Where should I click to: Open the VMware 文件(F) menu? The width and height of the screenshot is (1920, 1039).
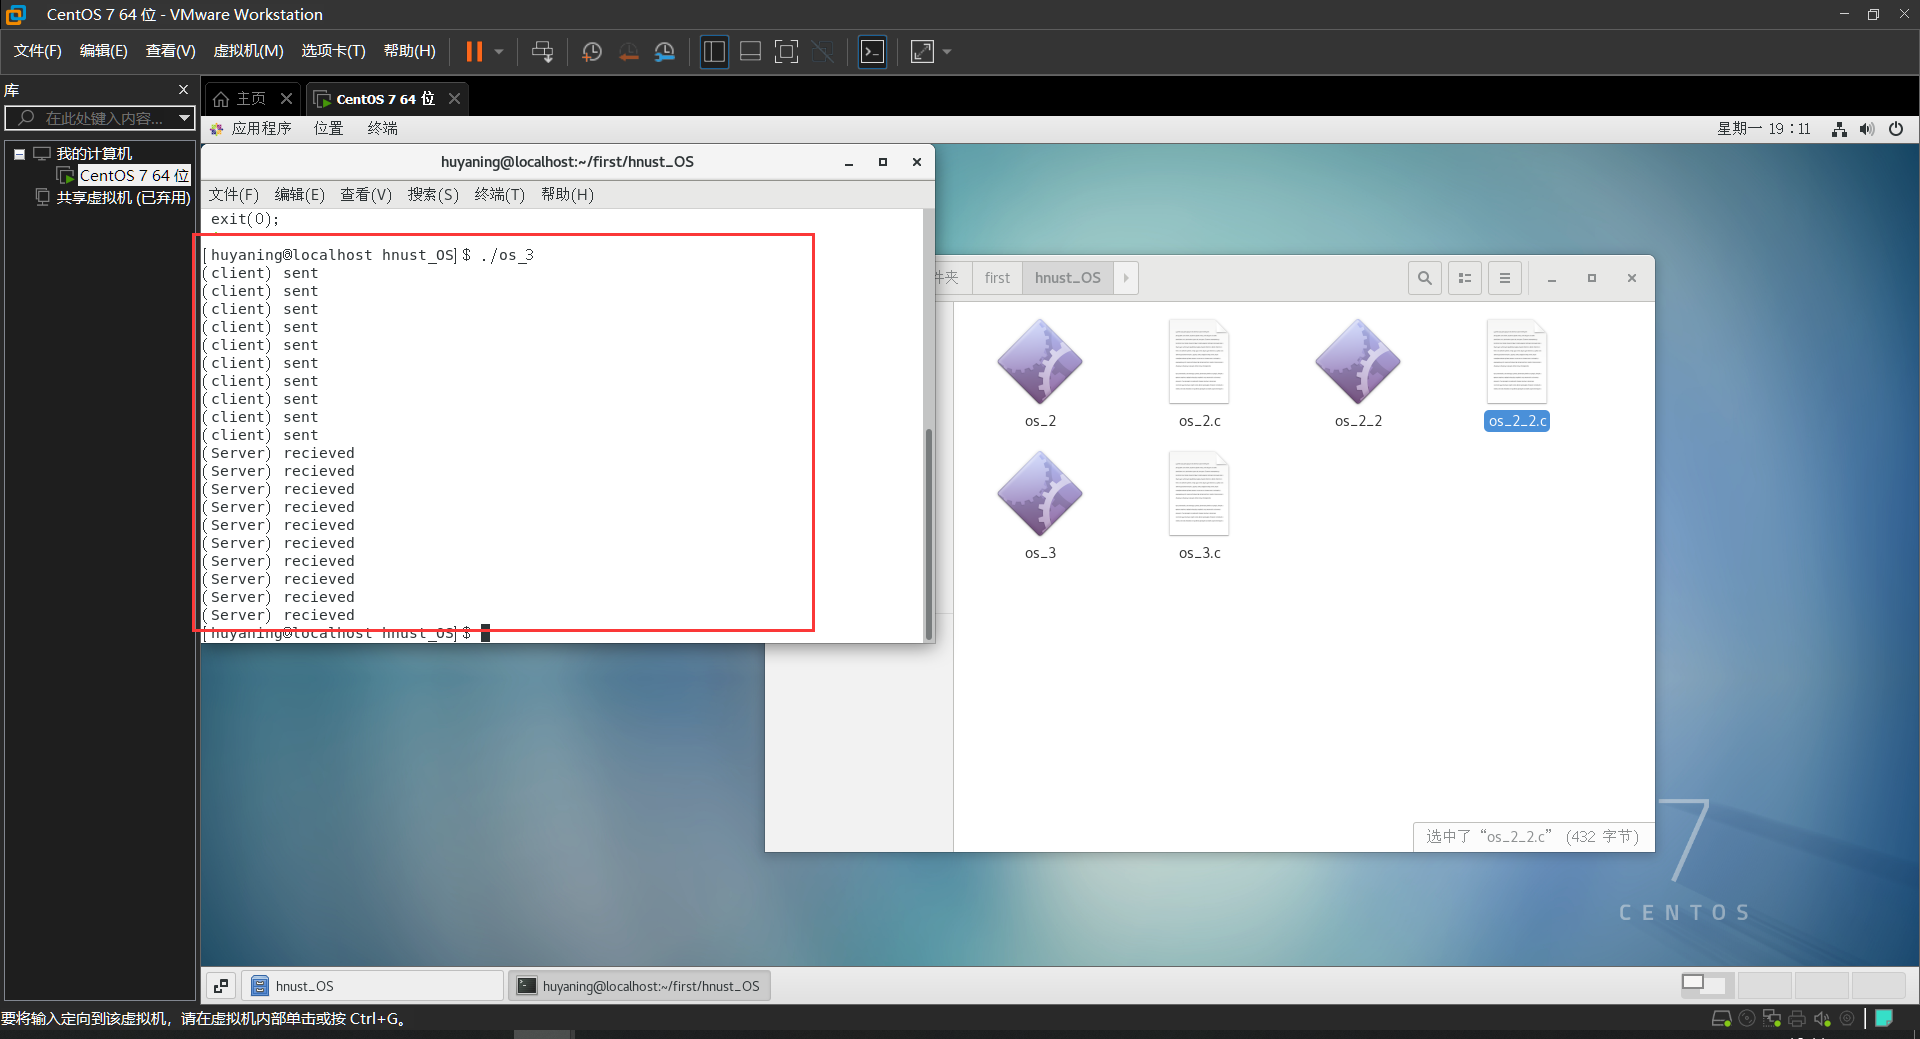38,51
